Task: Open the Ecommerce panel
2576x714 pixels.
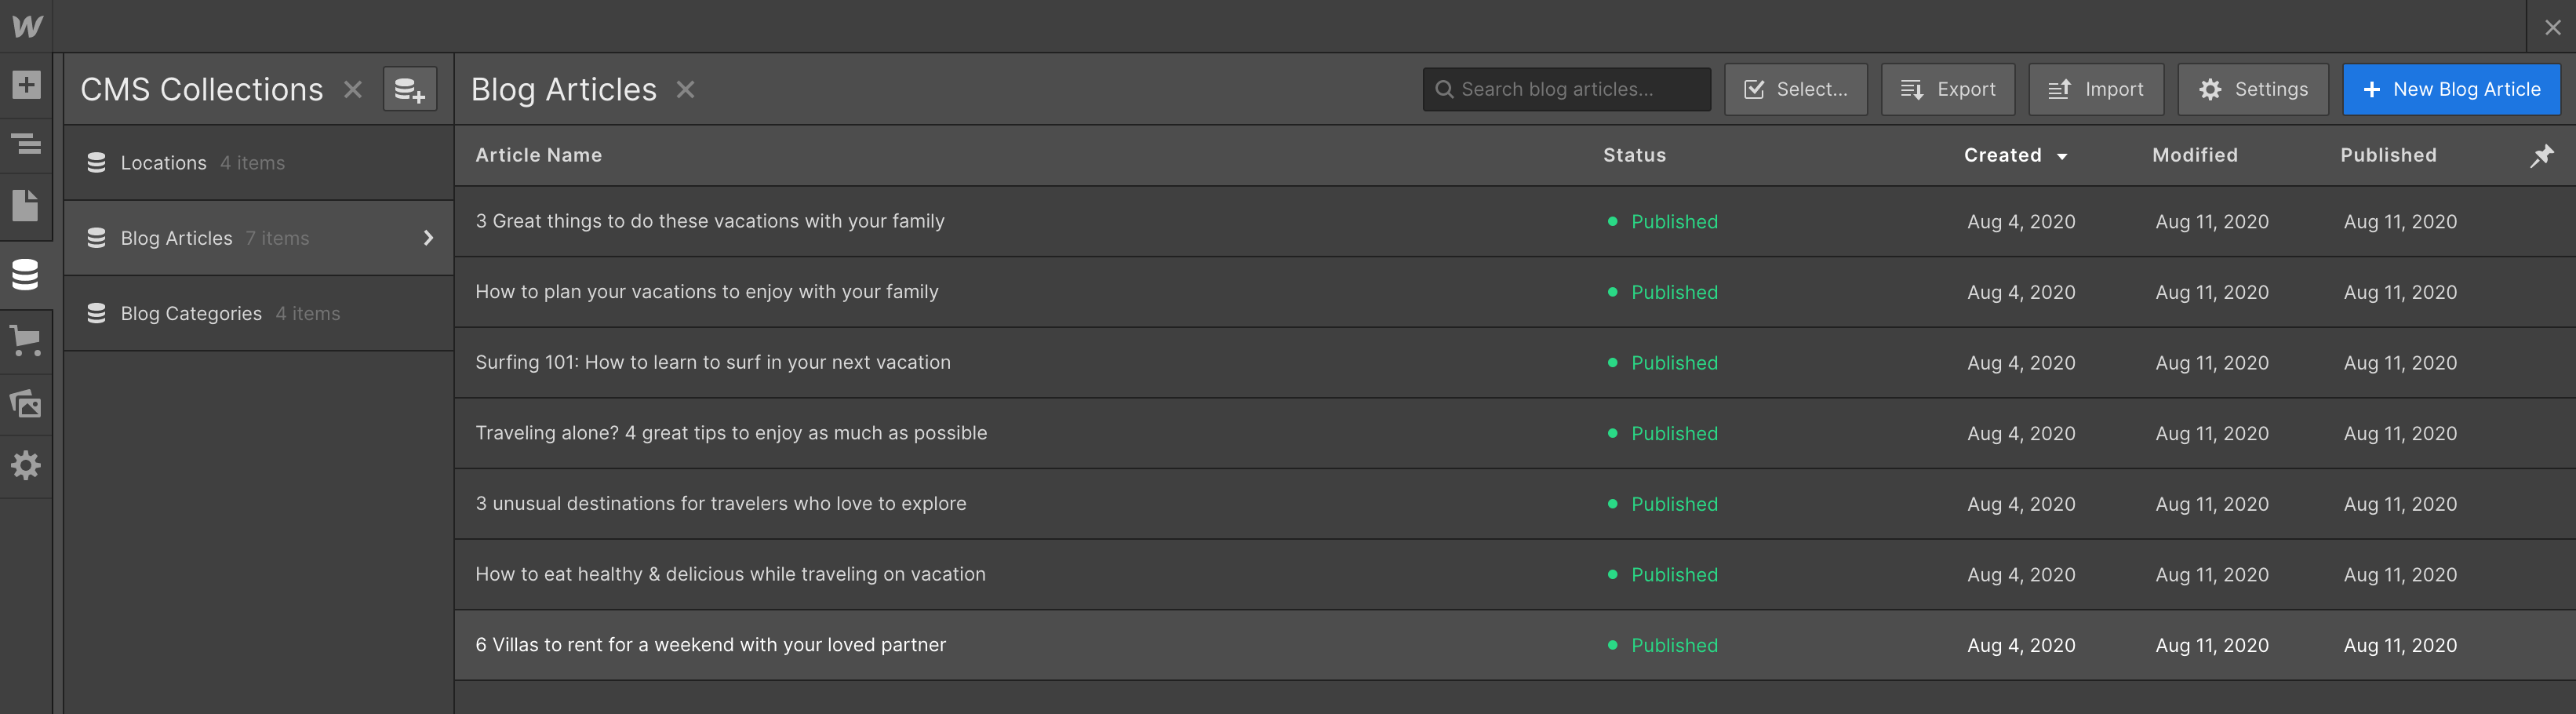Action: coord(25,340)
